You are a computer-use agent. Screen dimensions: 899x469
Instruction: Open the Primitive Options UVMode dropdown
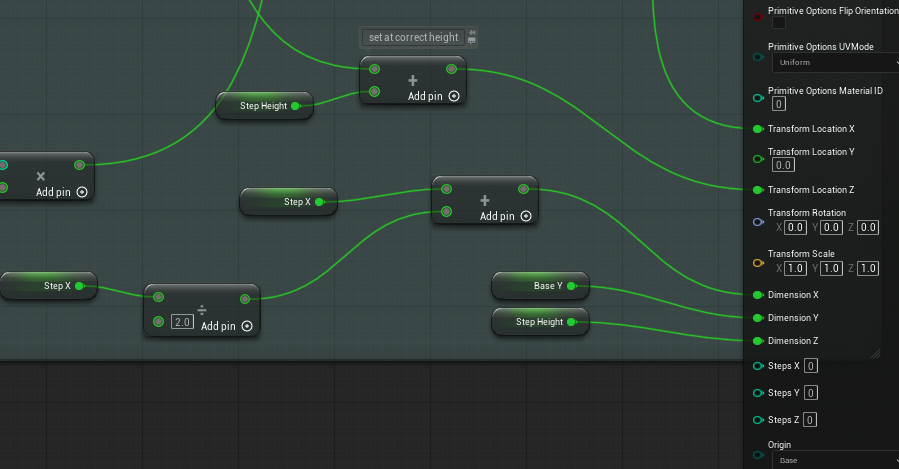pos(834,62)
